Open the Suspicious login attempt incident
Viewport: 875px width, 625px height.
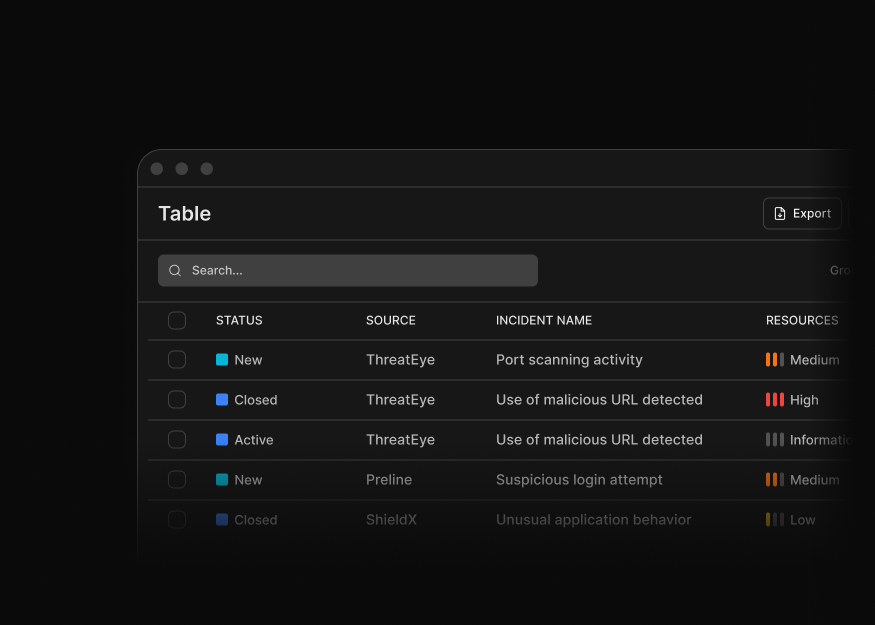point(579,480)
